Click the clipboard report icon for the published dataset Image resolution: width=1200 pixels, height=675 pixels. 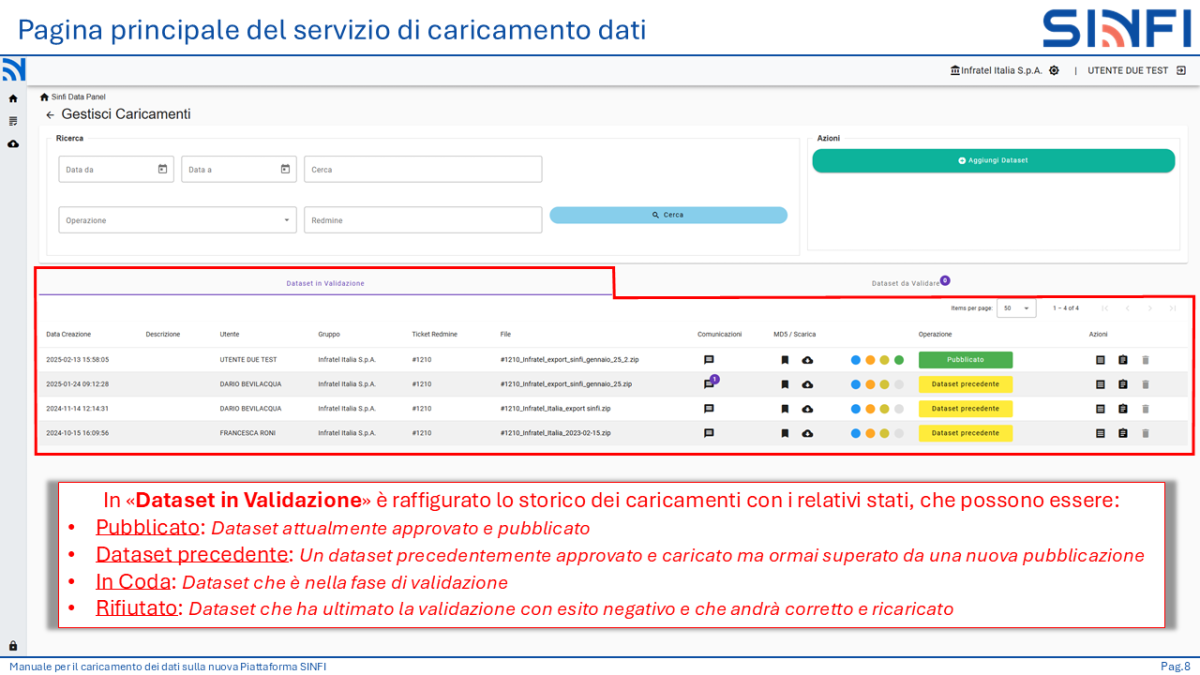coord(1123,359)
